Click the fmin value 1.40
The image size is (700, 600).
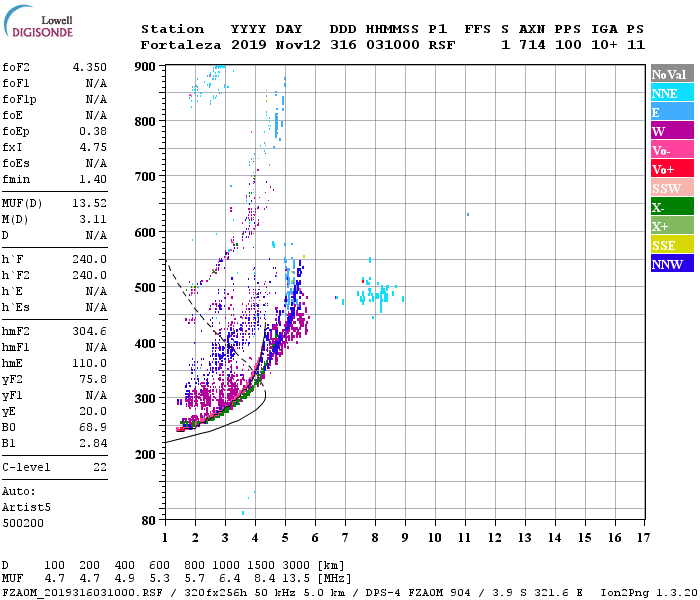coord(93,179)
